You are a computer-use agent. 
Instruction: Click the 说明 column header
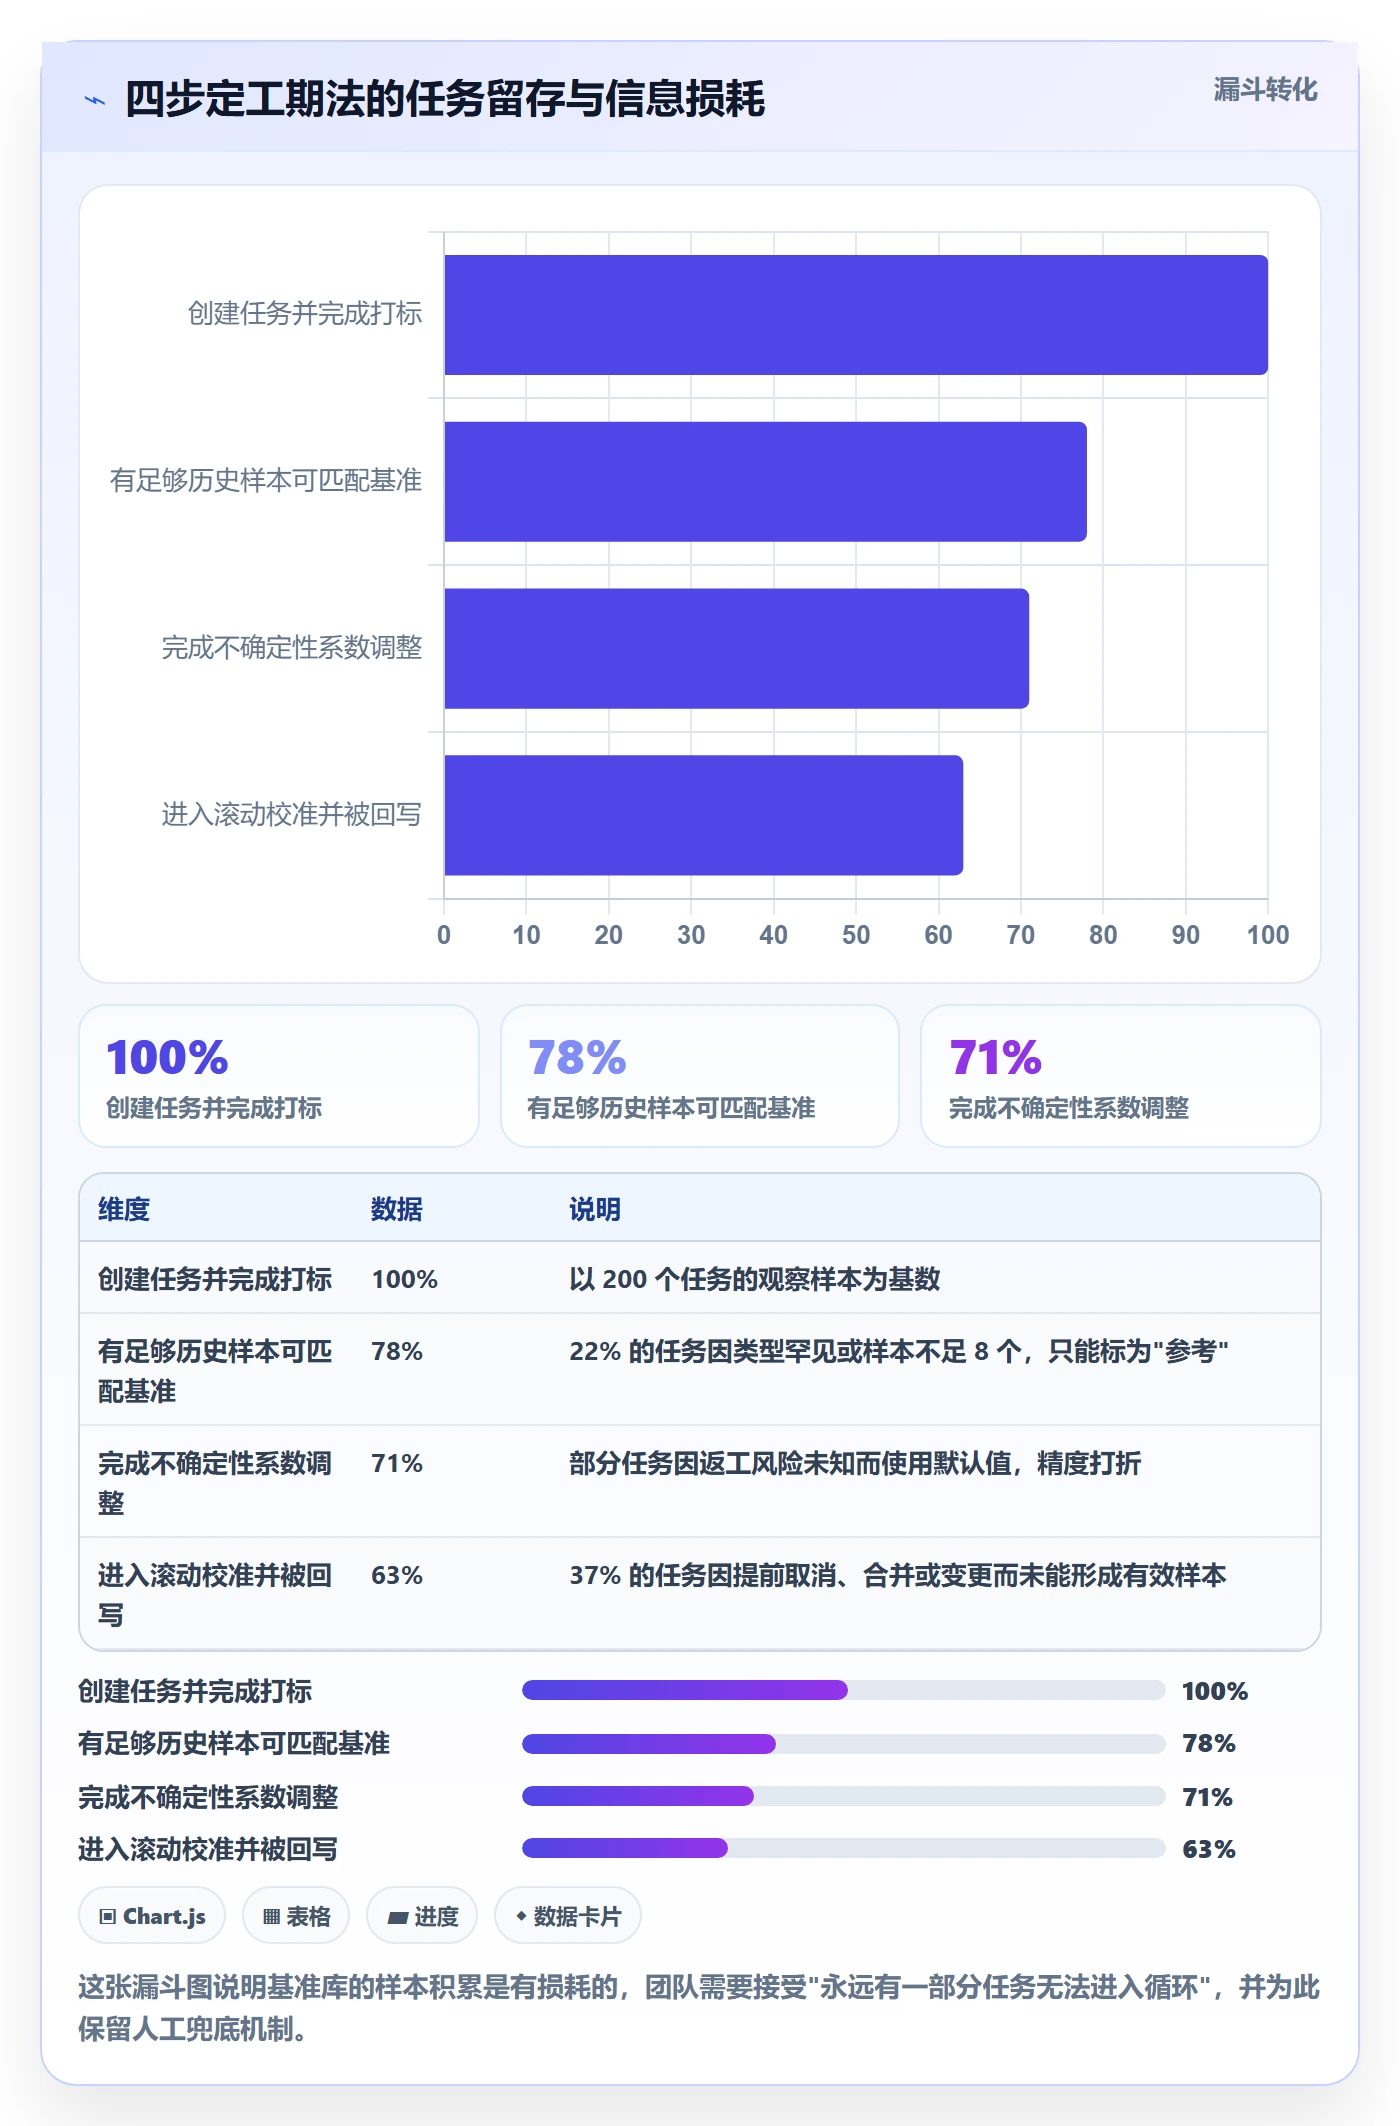pos(595,1209)
